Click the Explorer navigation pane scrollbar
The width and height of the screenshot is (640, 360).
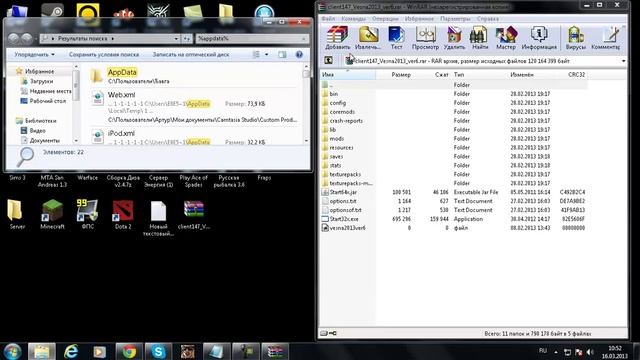tap(76, 104)
